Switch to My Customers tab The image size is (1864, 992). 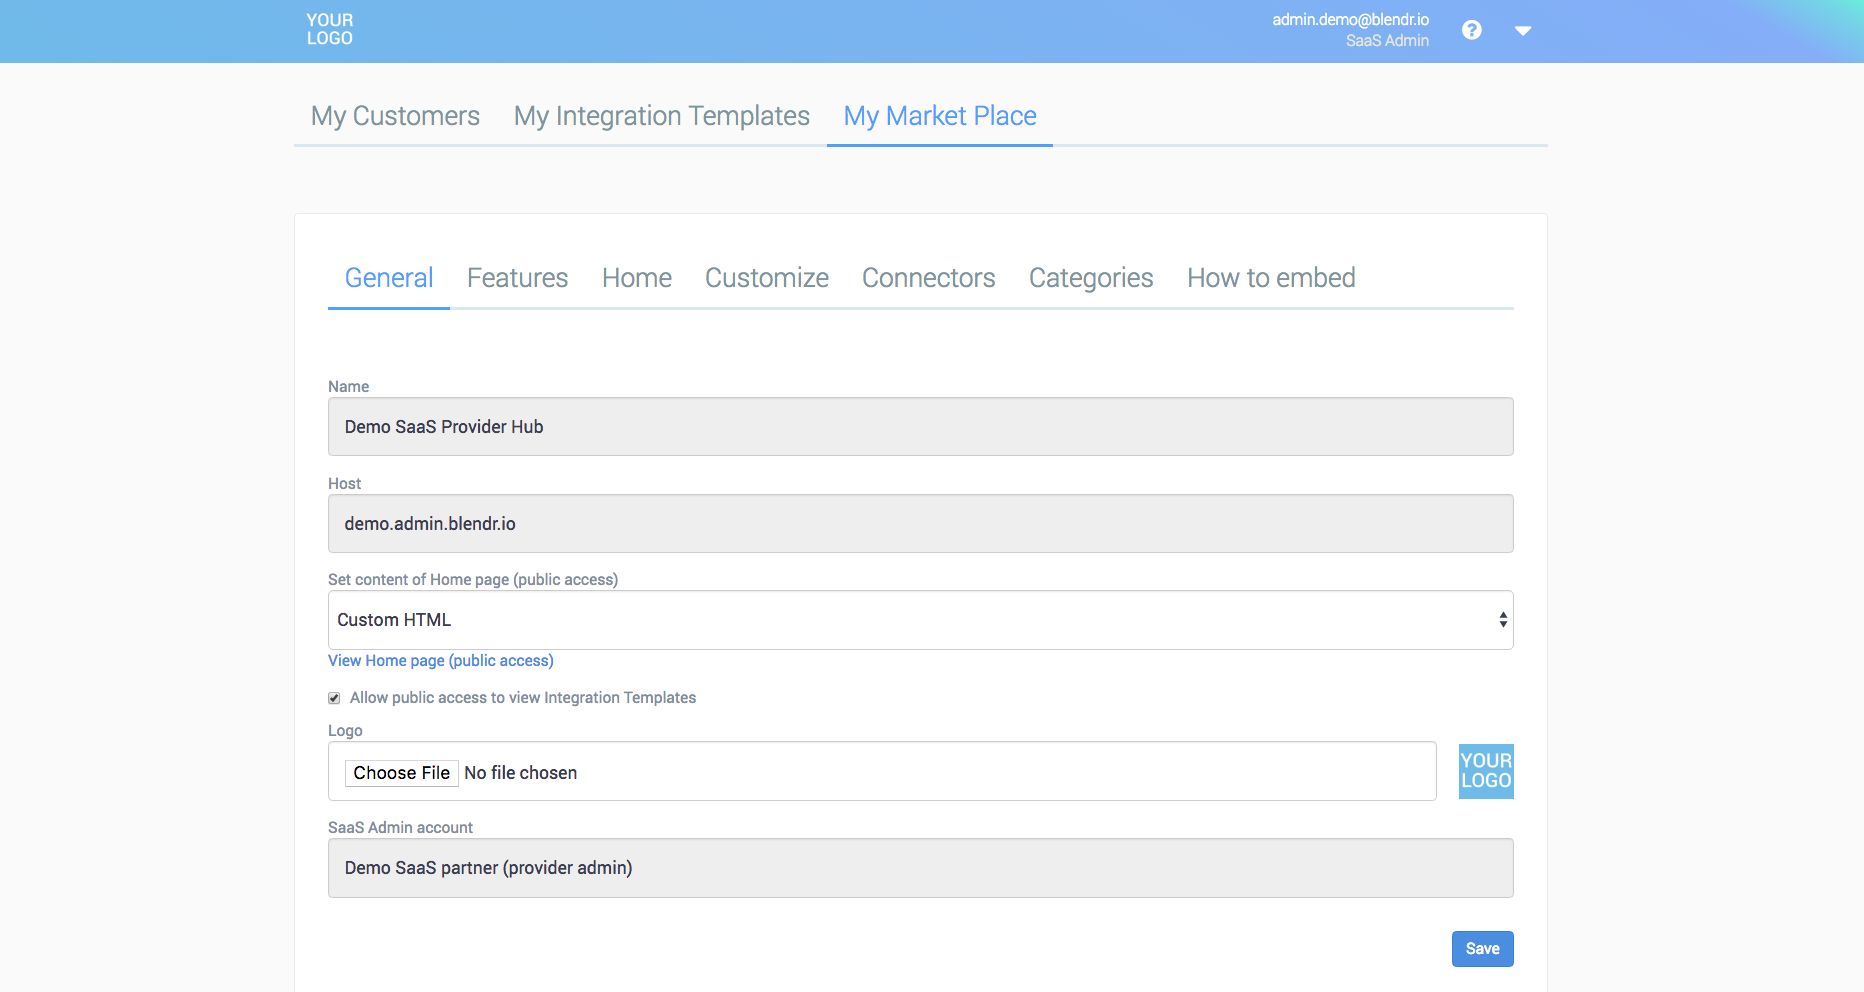click(395, 116)
